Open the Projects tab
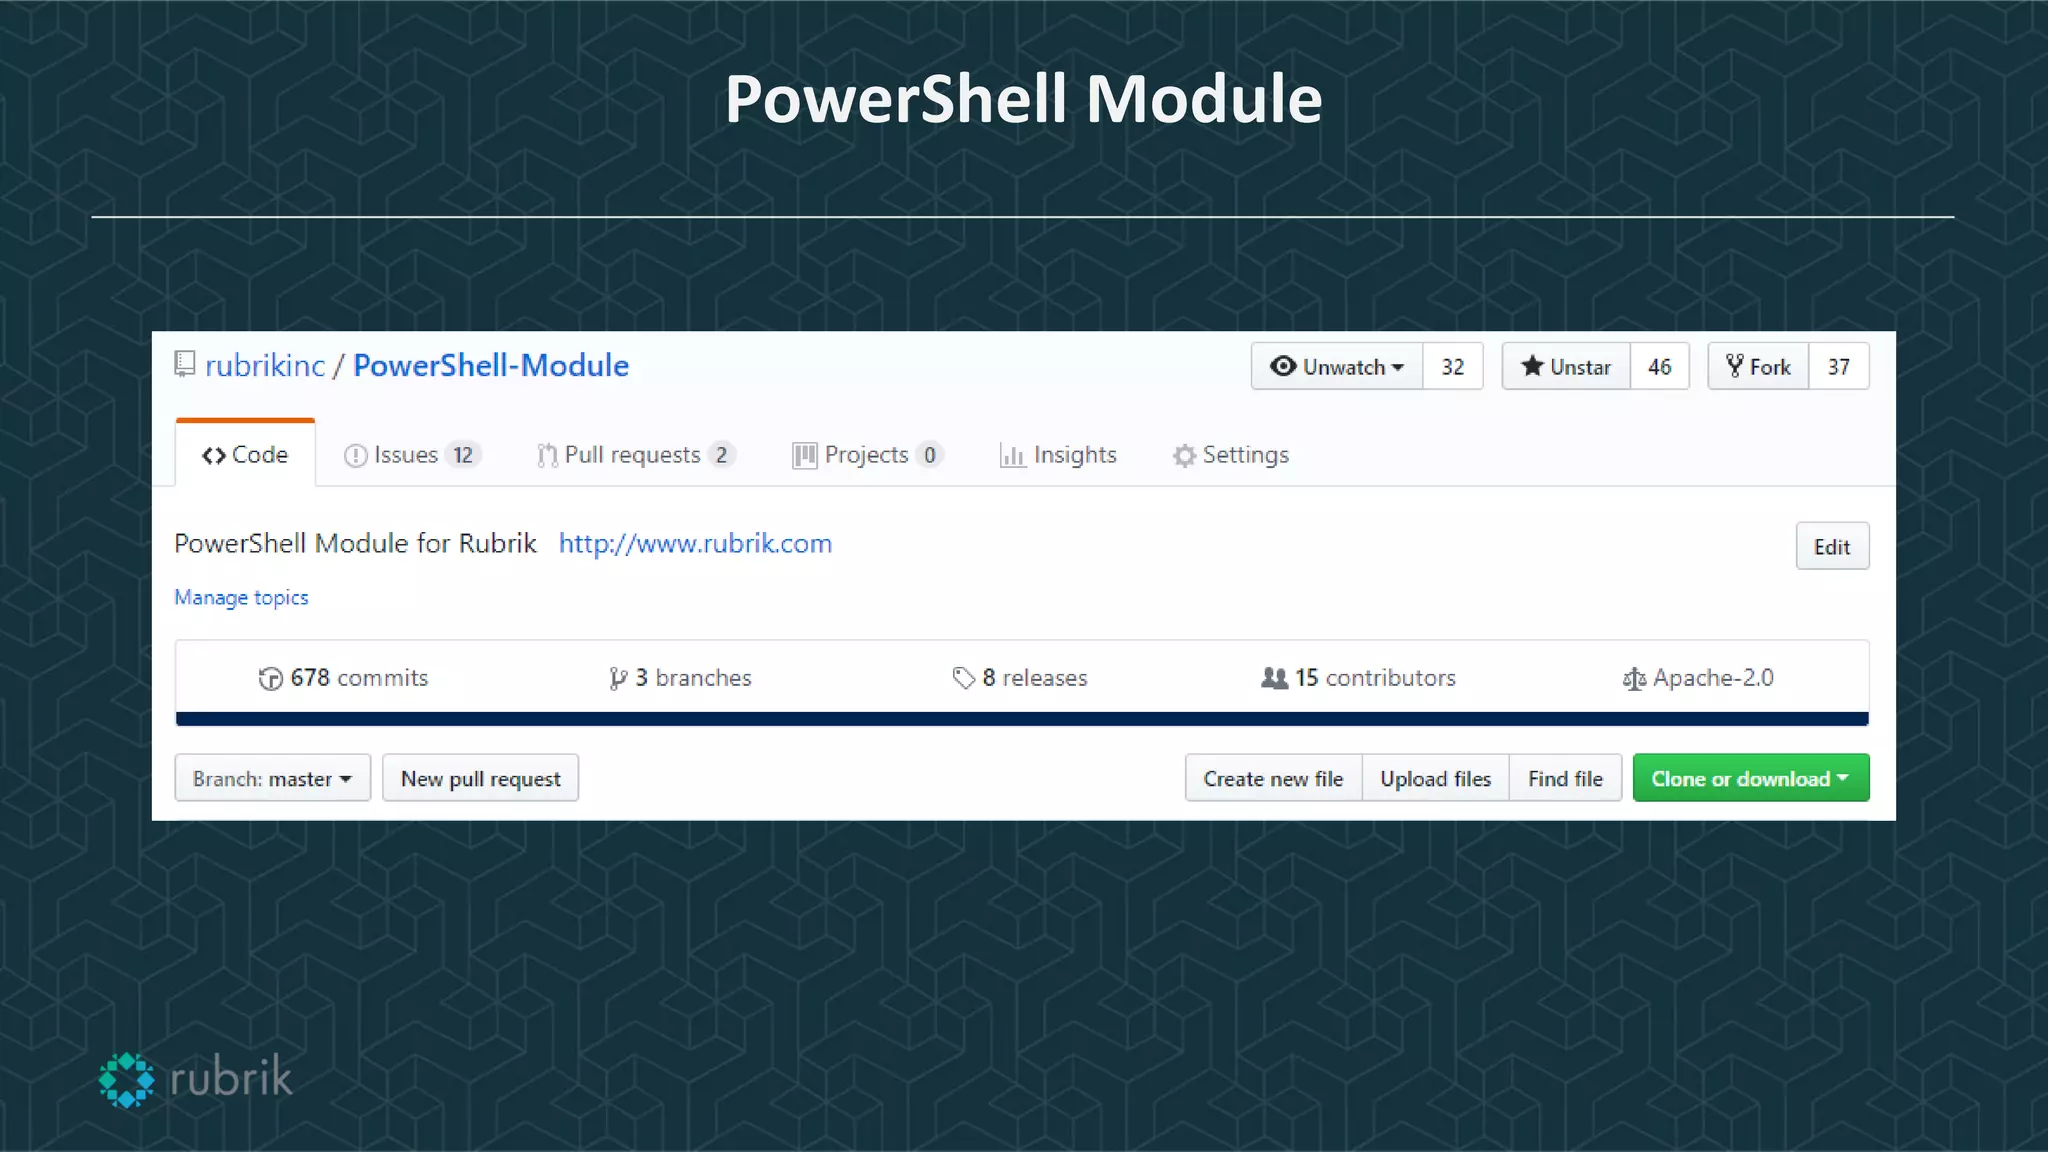 (867, 455)
